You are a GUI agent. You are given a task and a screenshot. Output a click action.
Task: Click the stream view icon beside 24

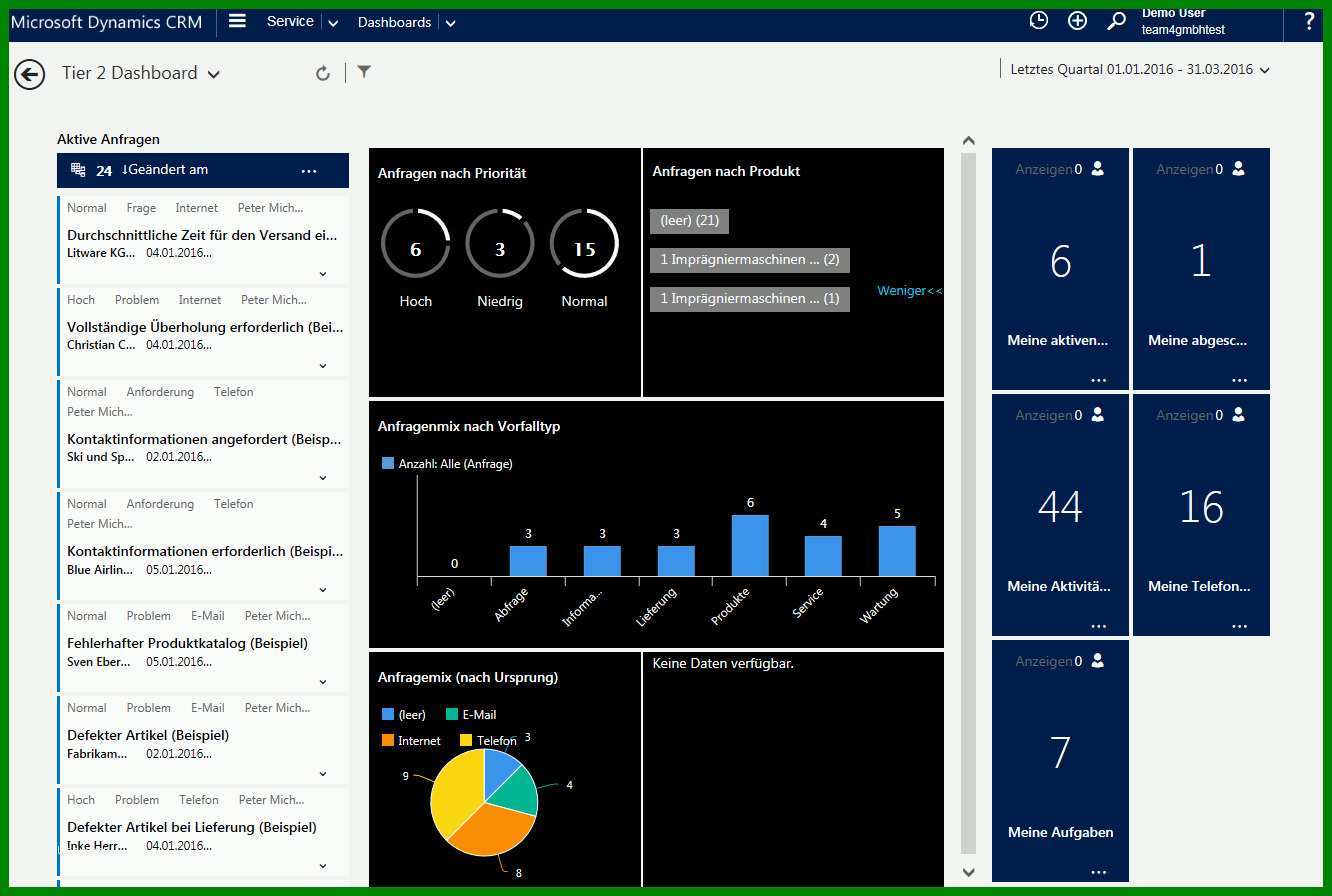tap(78, 170)
